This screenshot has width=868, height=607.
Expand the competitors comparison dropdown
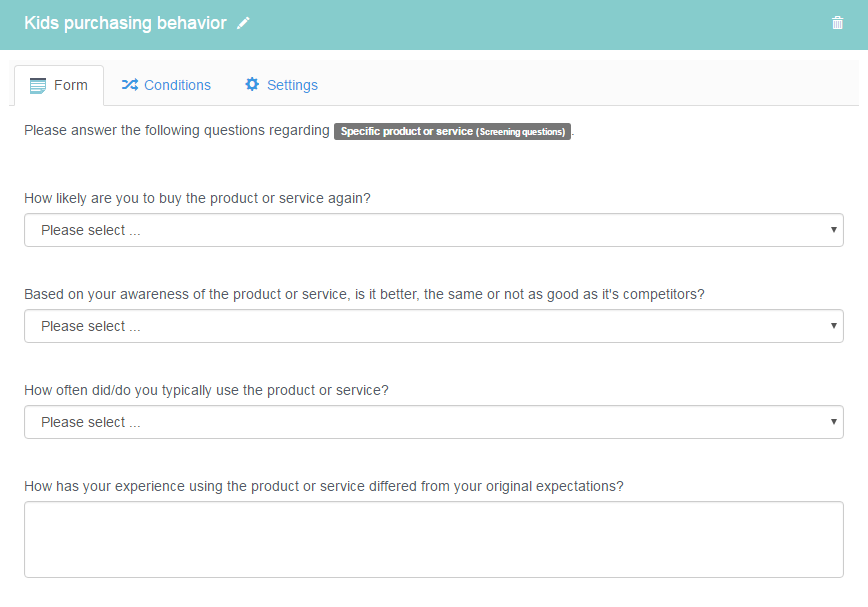pos(433,326)
